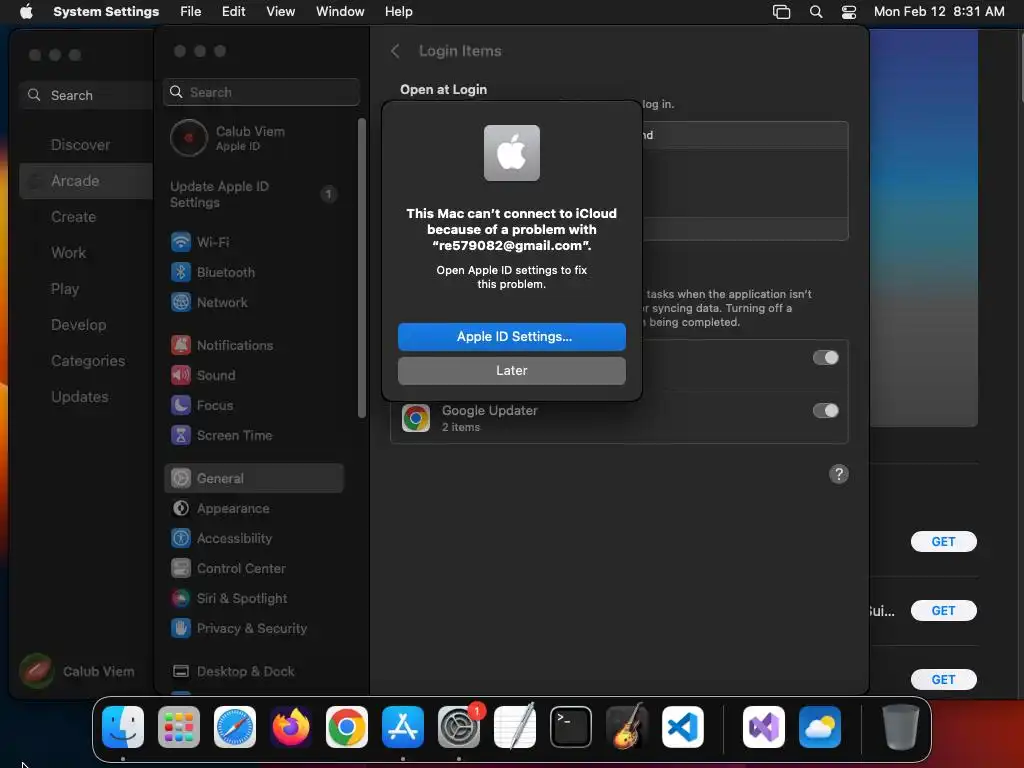Launch Terminal from the Dock

(x=571, y=727)
